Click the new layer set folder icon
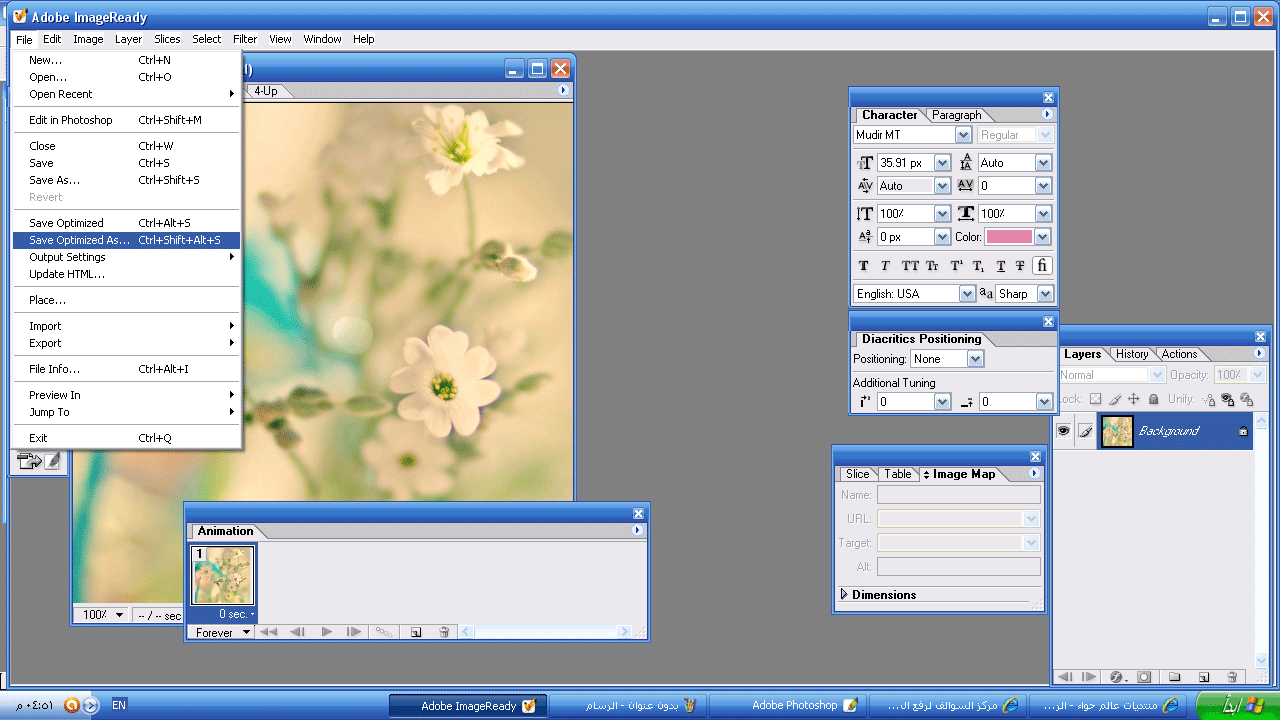The image size is (1280, 720). click(x=1175, y=677)
